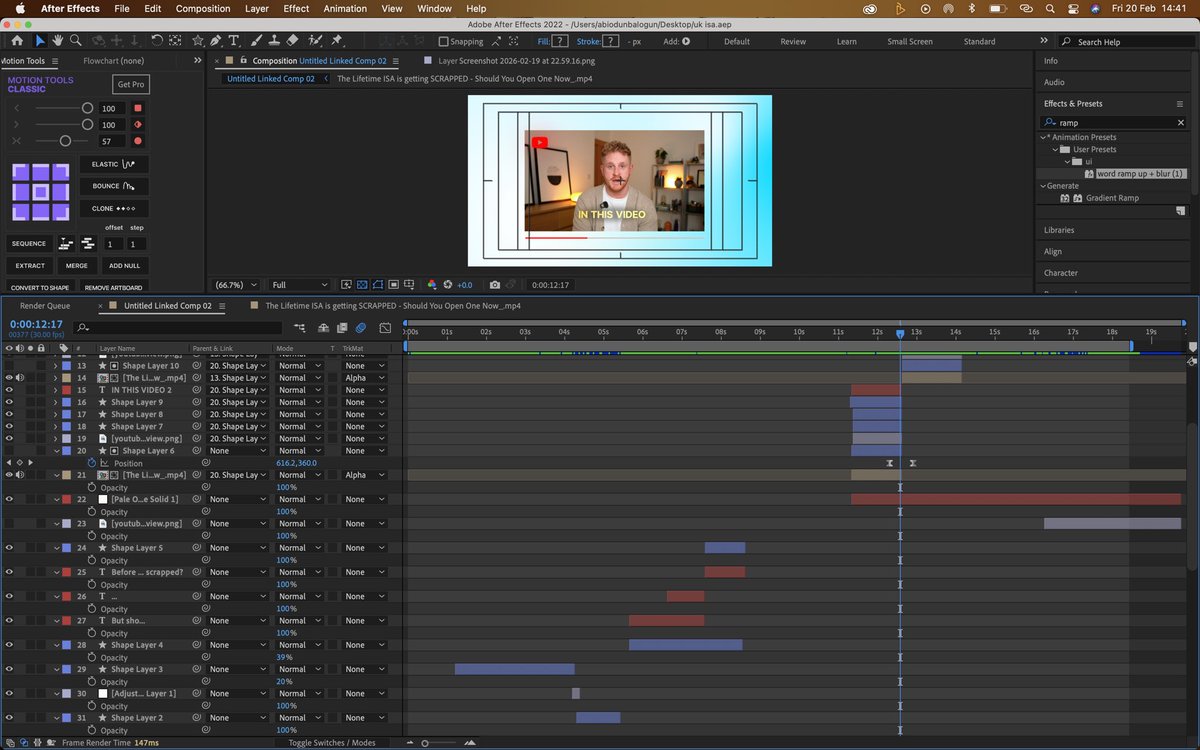Hide Shape Layer 5 eye toggle
The image size is (1200, 750).
tap(9, 548)
